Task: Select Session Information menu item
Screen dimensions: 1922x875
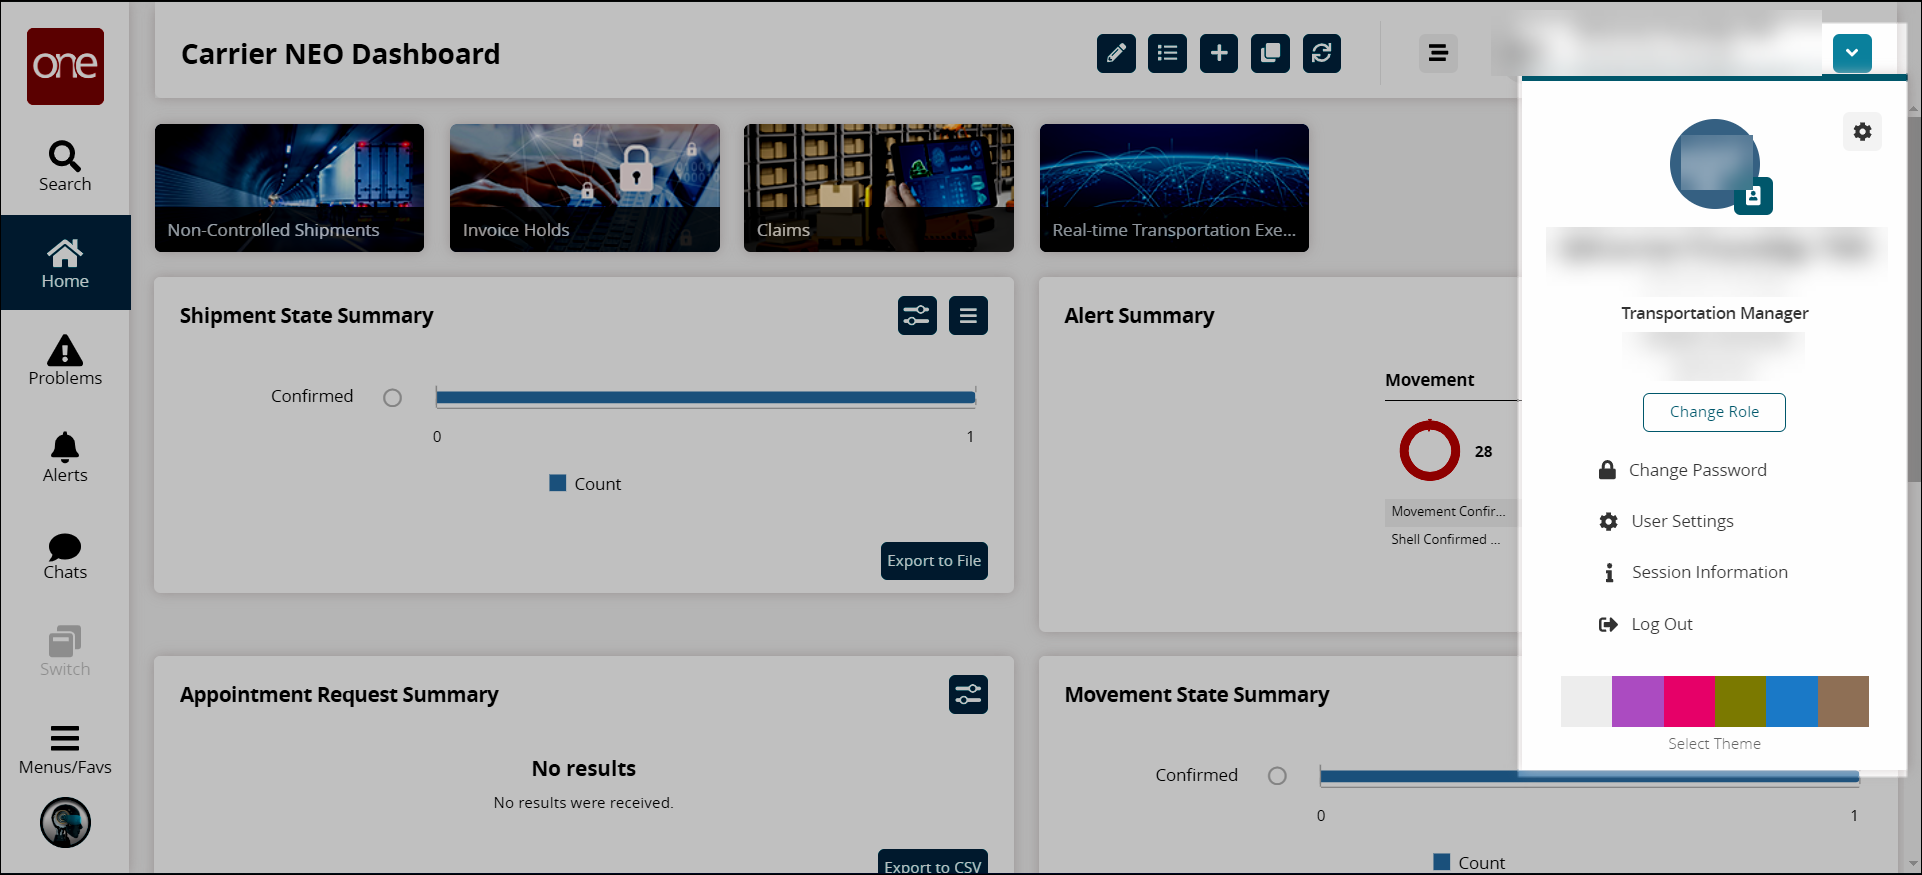Action: click(1694, 572)
